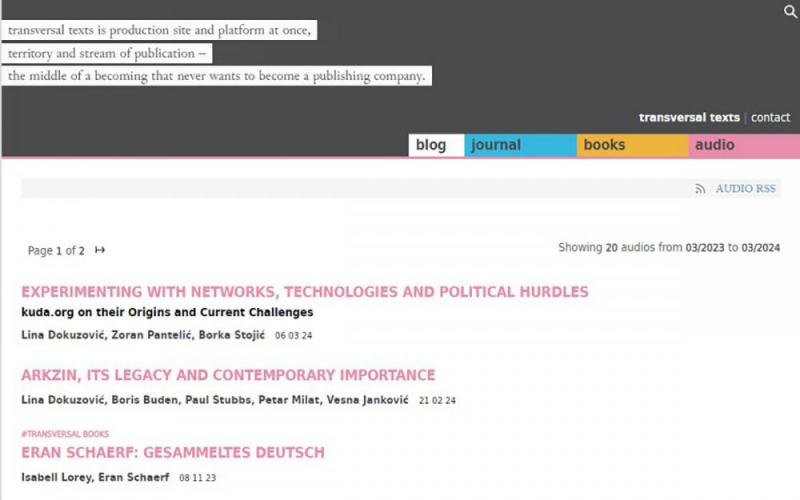The width and height of the screenshot is (800, 500).
Task: Click the site tagline about production site
Action: tap(159, 30)
